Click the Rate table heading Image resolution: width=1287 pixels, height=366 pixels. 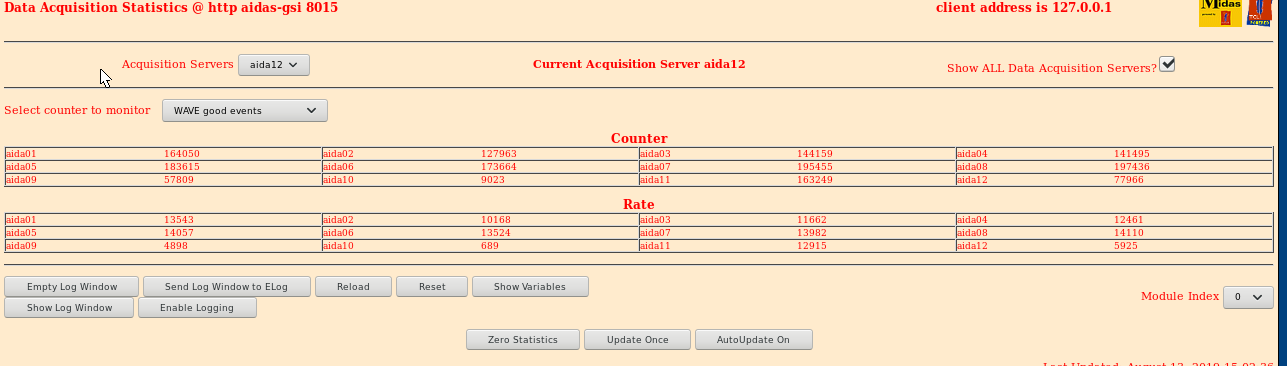click(639, 204)
